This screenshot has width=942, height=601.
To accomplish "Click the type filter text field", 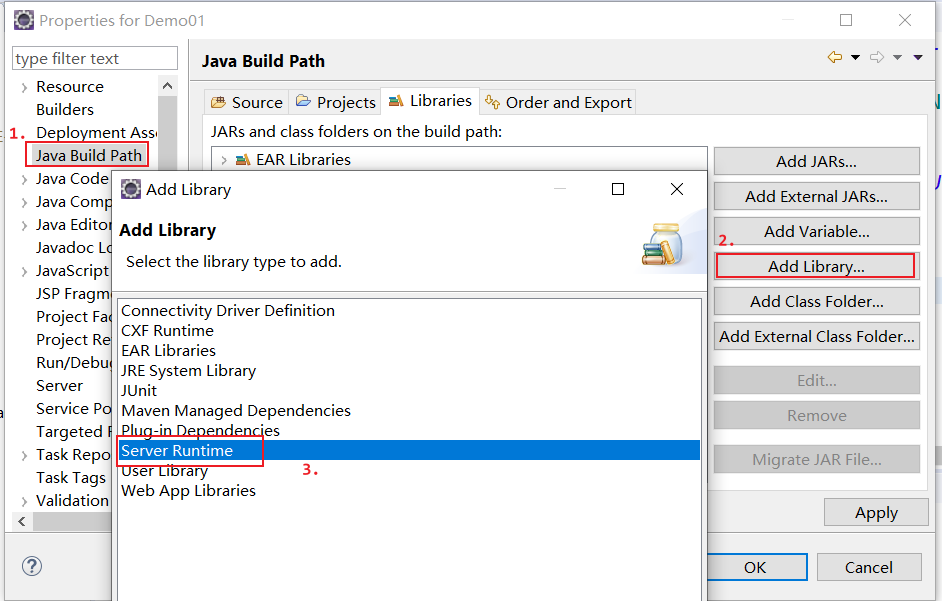I will [94, 58].
